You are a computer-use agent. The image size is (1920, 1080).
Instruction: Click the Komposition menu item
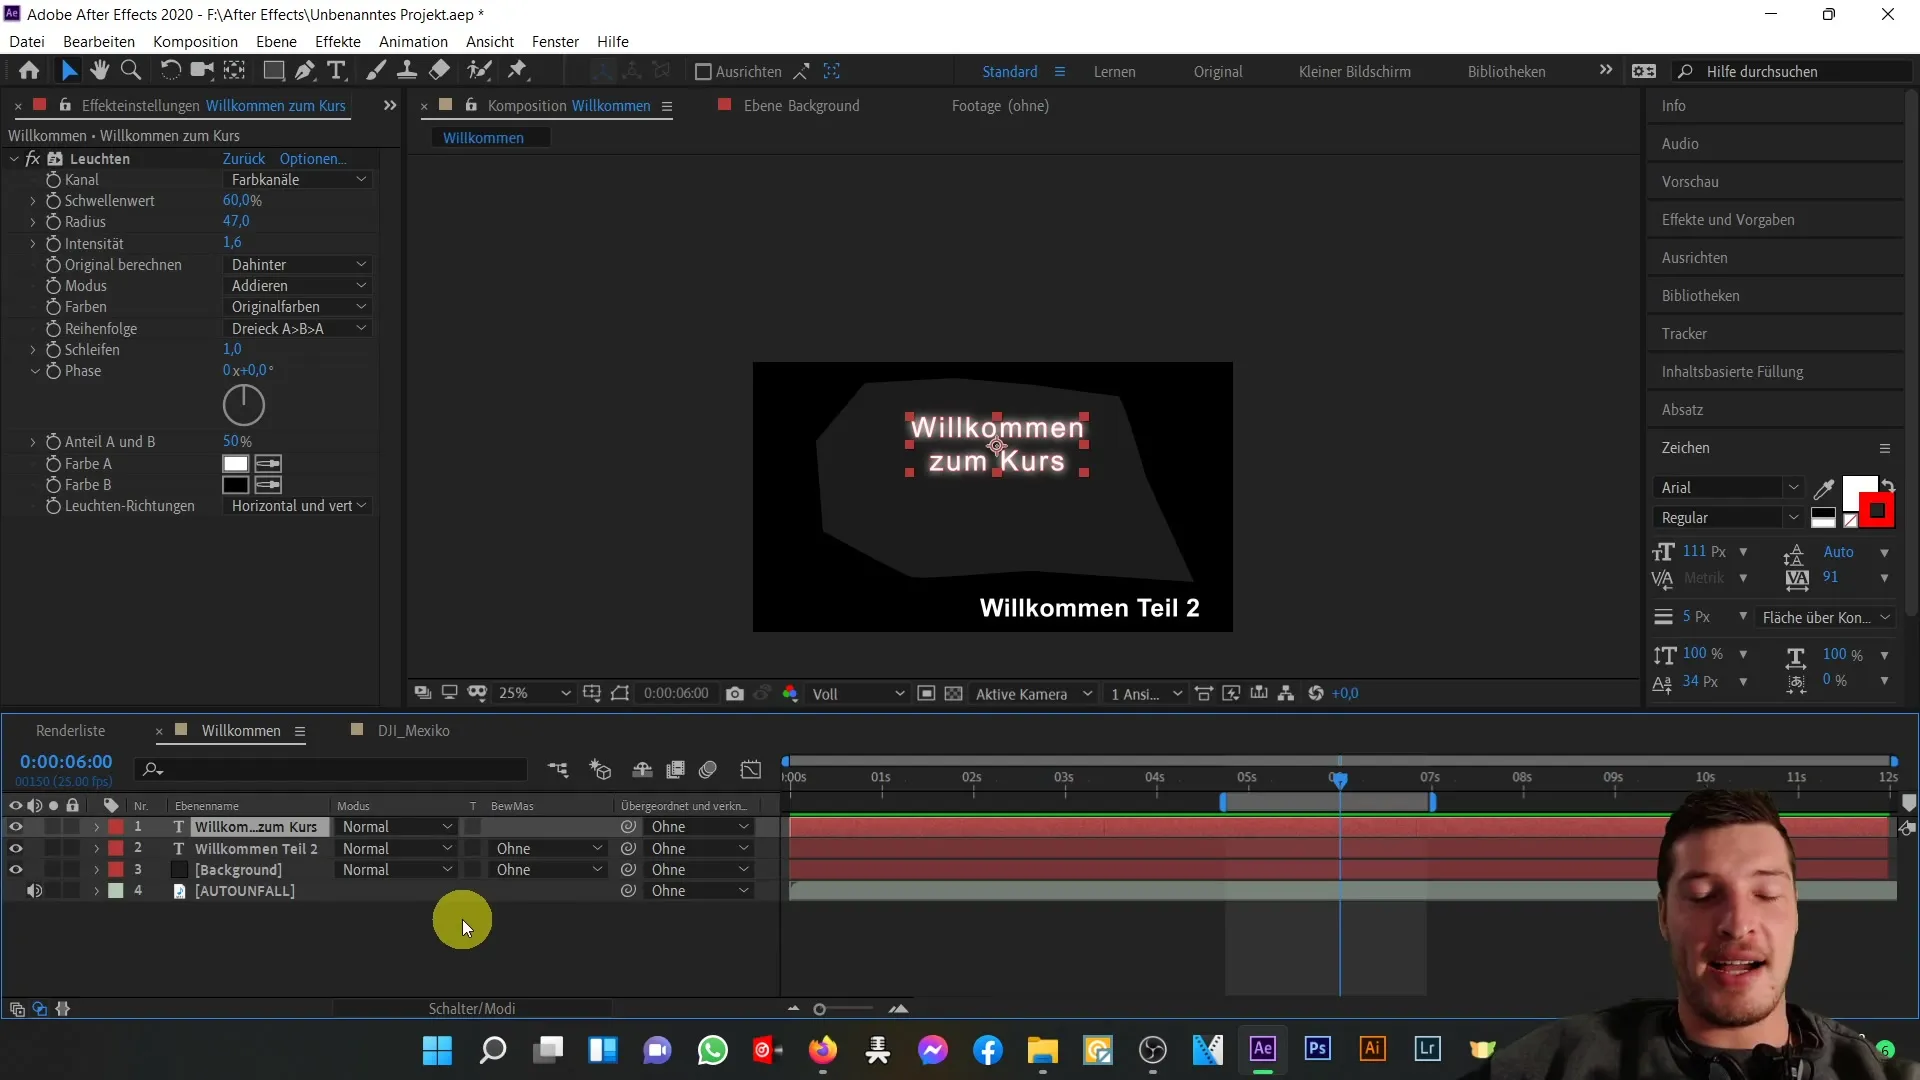pos(195,41)
